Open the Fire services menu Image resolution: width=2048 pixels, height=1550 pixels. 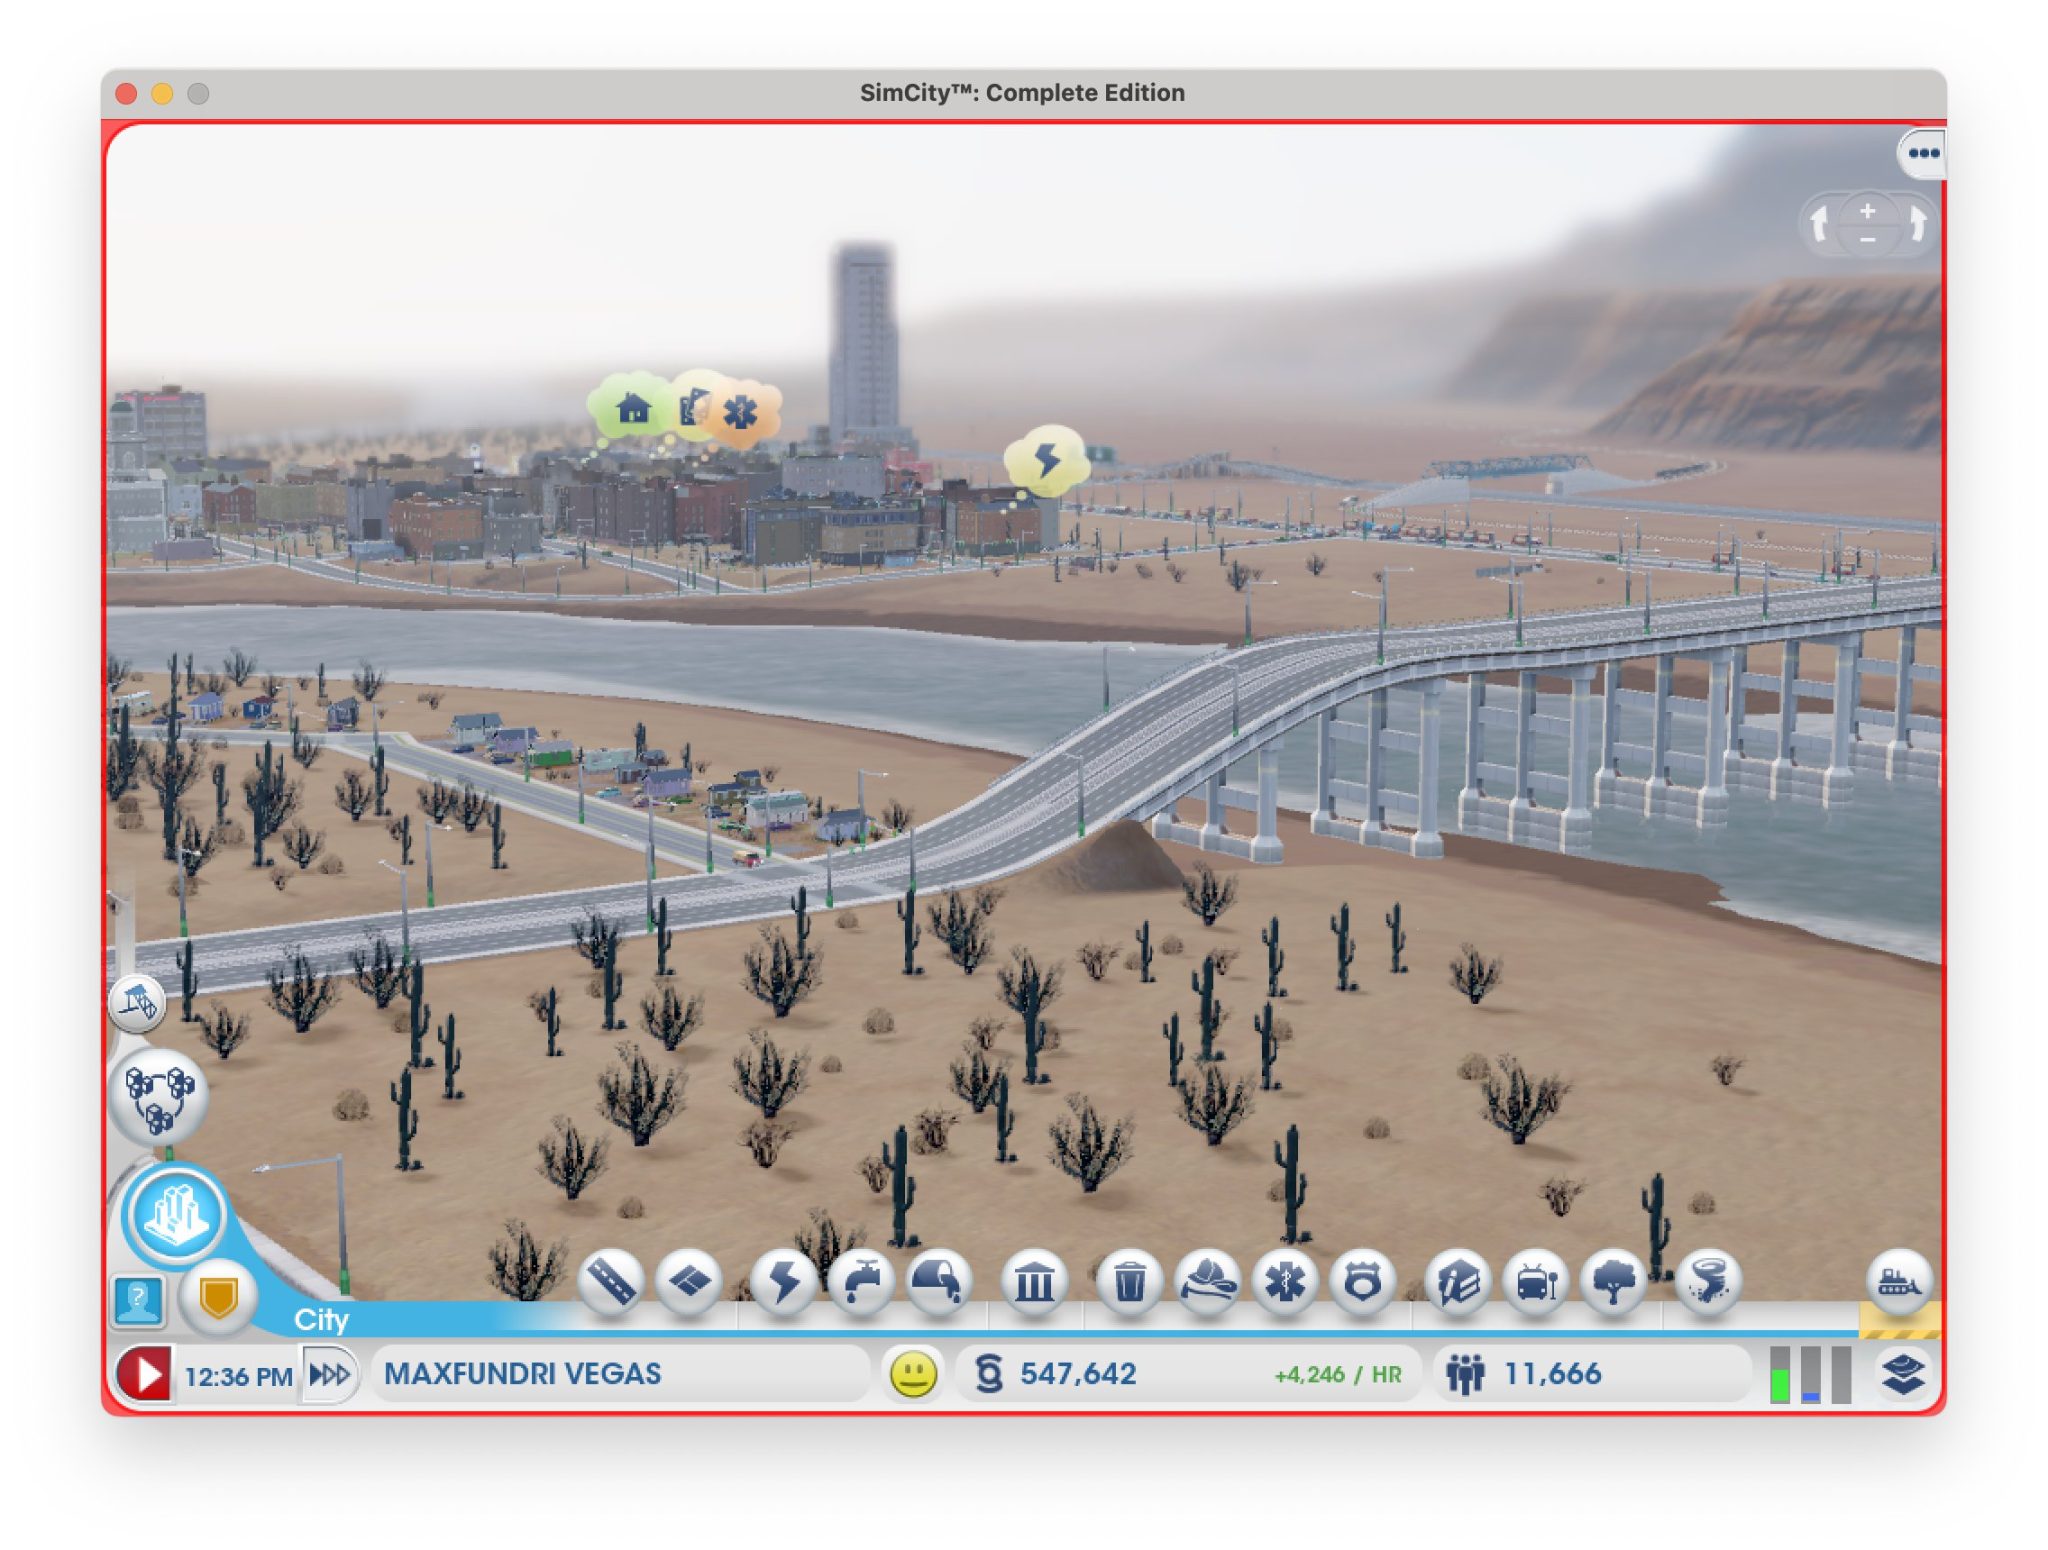pos(1207,1280)
